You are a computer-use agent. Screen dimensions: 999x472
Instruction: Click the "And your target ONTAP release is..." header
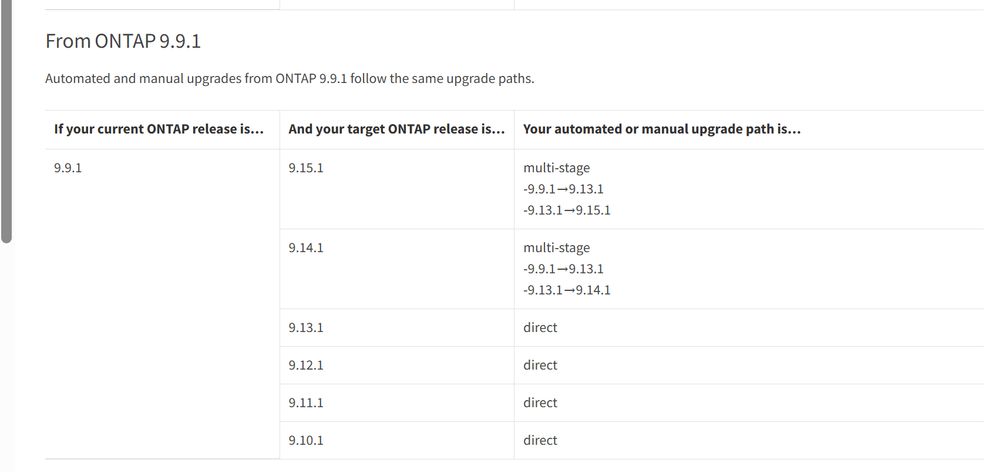click(x=396, y=129)
